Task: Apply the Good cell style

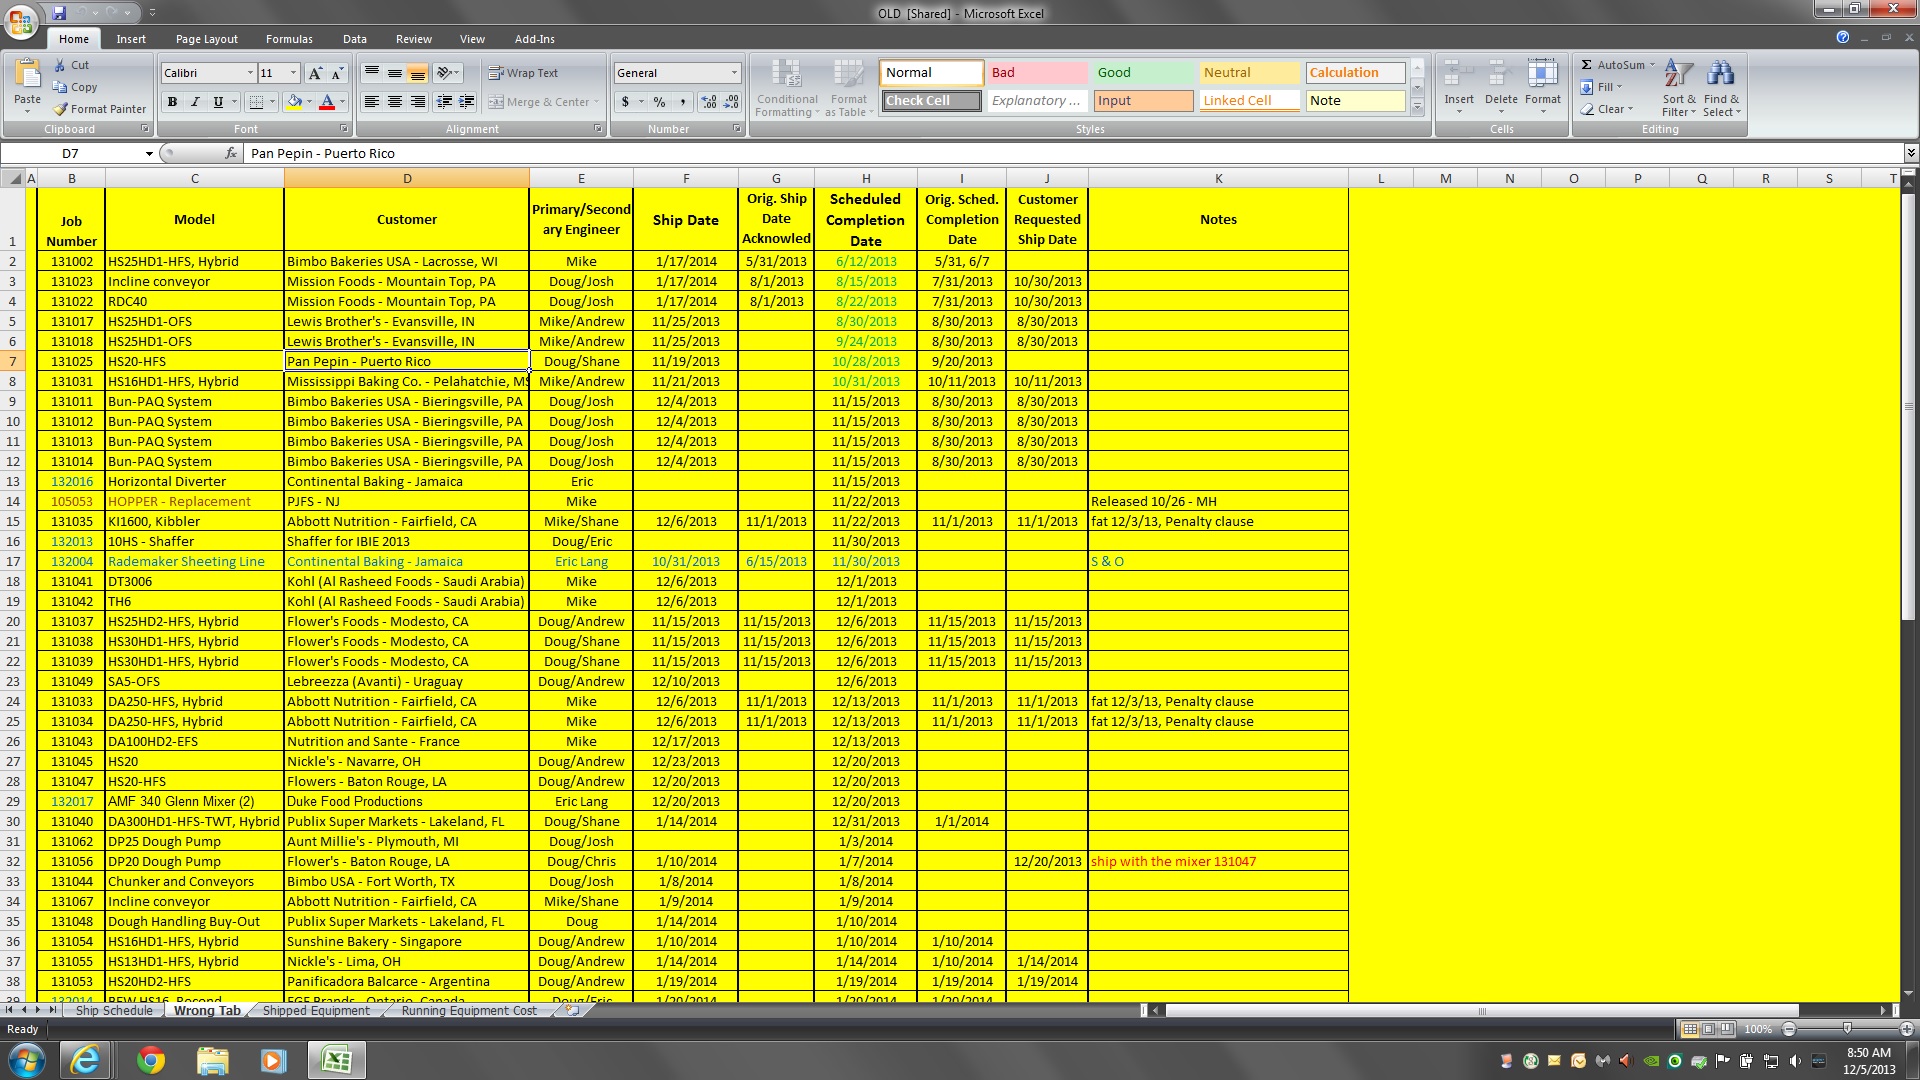Action: pyautogui.click(x=1143, y=73)
